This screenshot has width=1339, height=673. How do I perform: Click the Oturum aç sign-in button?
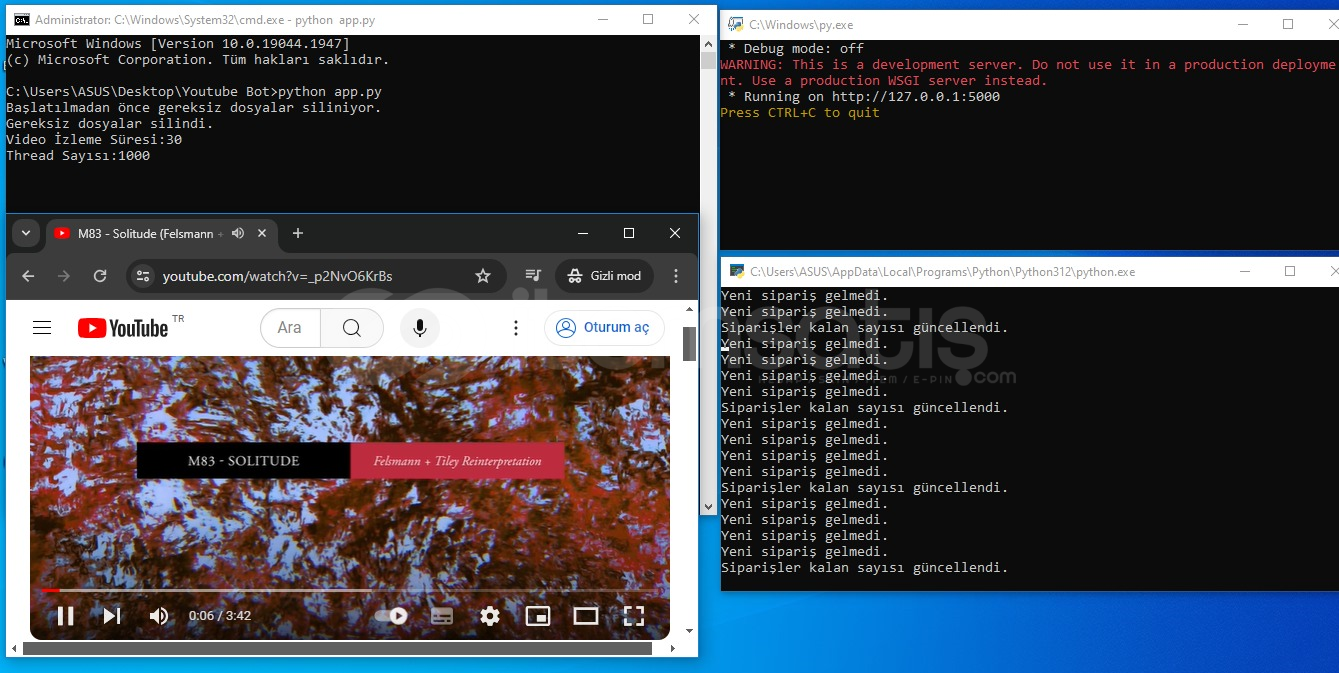pyautogui.click(x=605, y=328)
